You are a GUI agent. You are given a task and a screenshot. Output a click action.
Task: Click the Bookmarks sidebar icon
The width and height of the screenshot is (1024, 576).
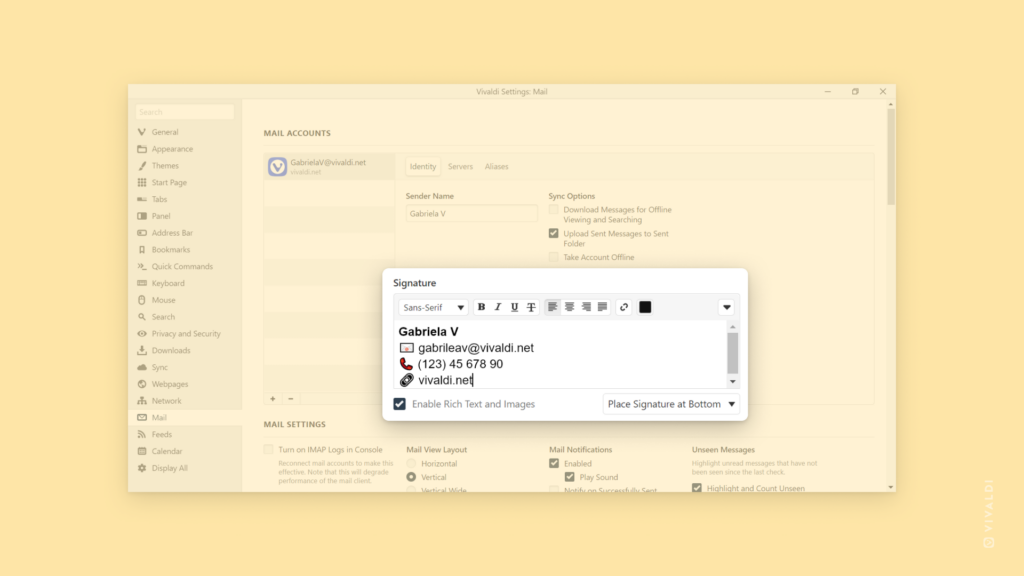coord(142,249)
